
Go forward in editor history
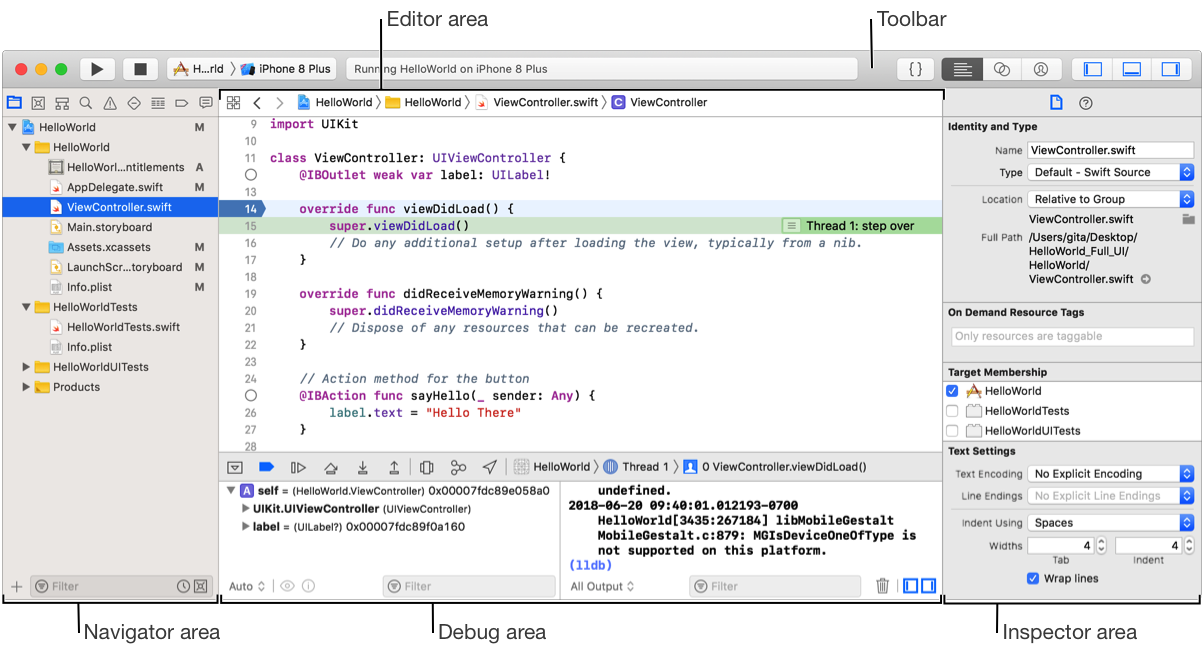pos(280,102)
